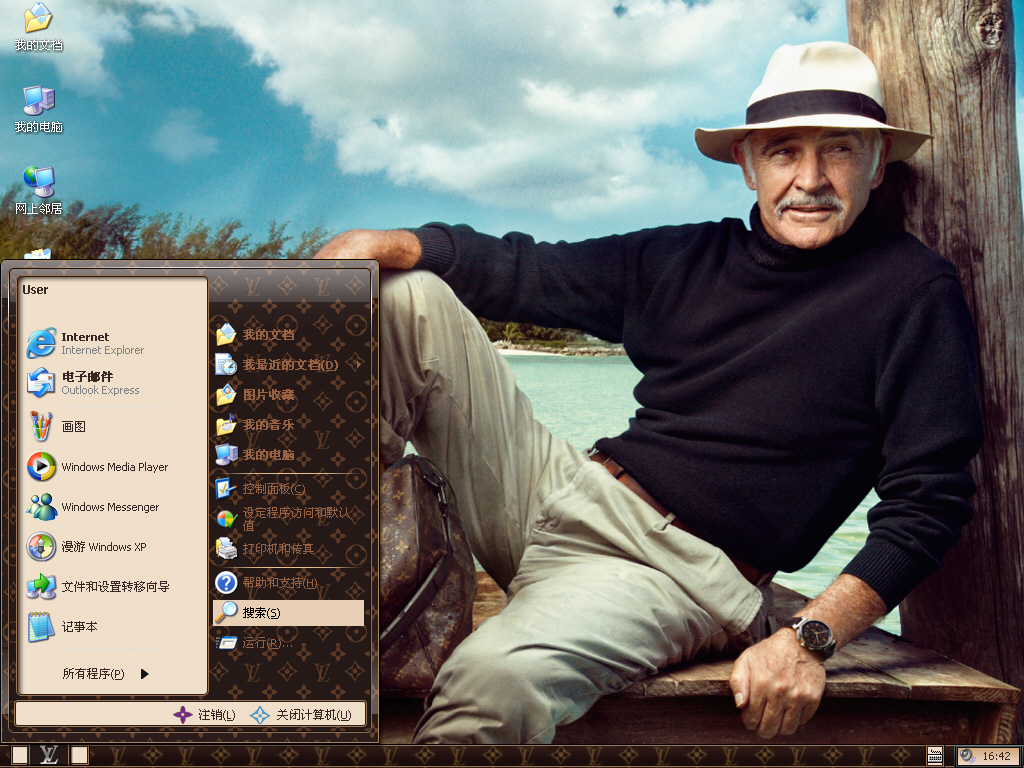This screenshot has width=1024, height=768.
Task: Expand 所有程序(P) all programs arrow
Action: pos(144,673)
